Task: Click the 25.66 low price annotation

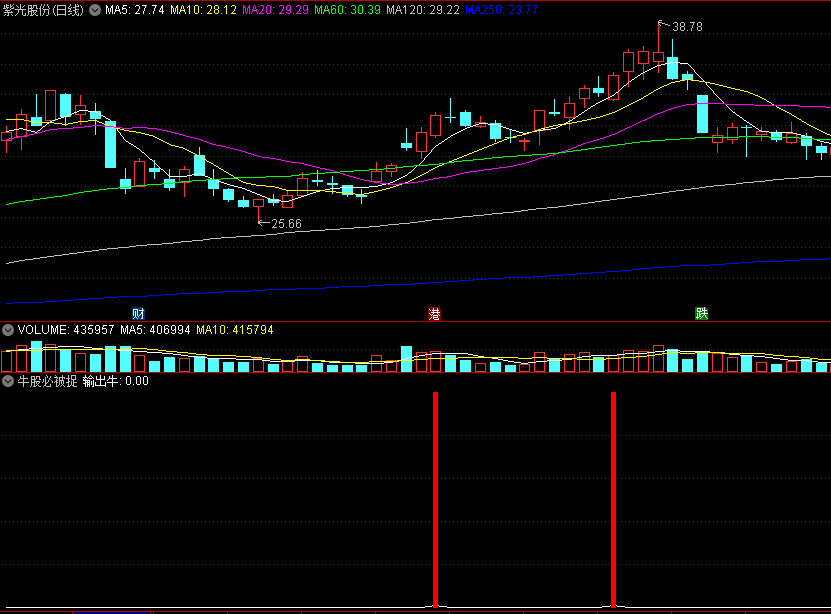Action: (286, 224)
